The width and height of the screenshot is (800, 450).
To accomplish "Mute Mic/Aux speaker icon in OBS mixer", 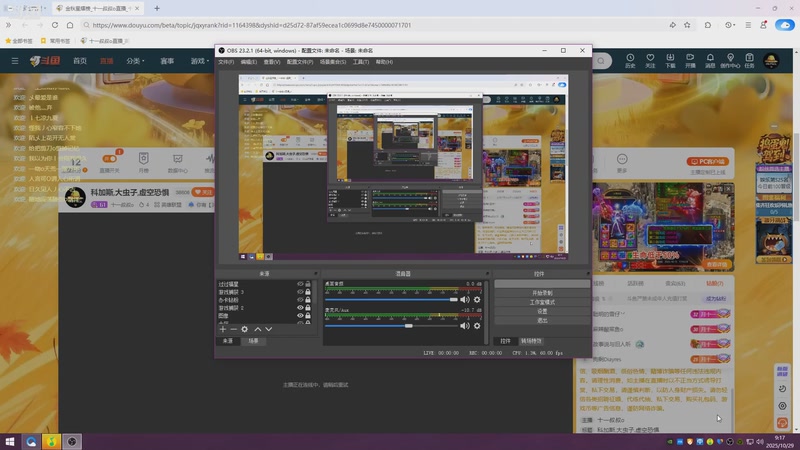I will tap(464, 326).
